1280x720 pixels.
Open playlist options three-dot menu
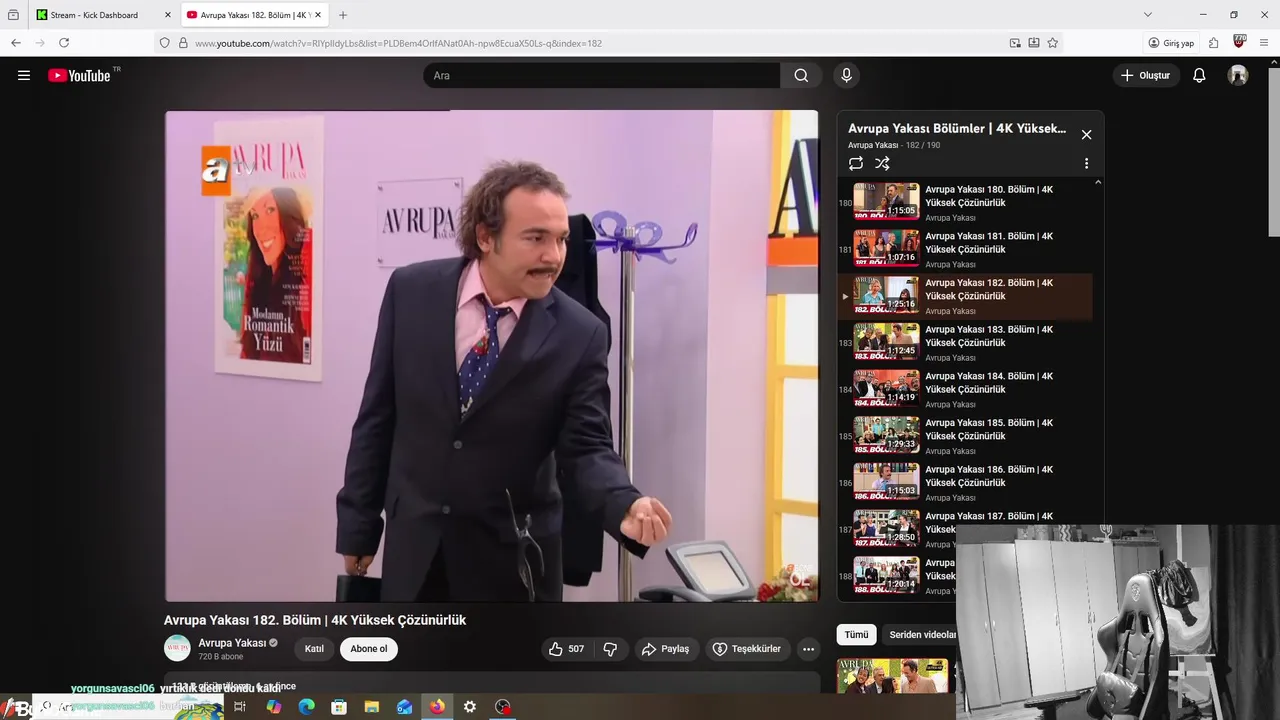1086,163
